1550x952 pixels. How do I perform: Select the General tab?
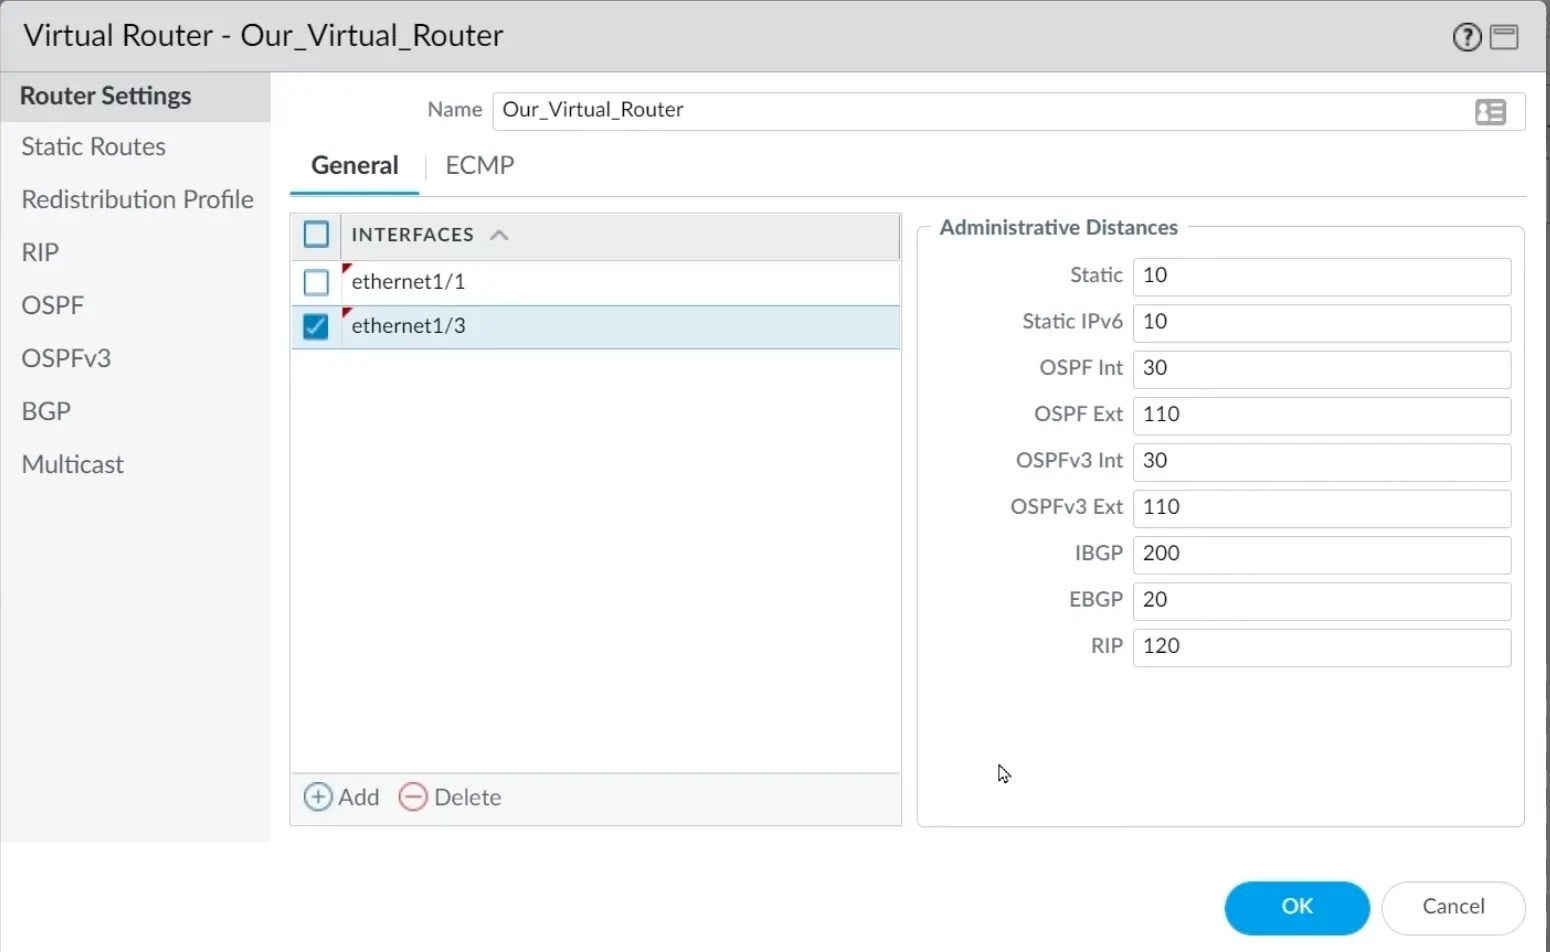tap(354, 165)
